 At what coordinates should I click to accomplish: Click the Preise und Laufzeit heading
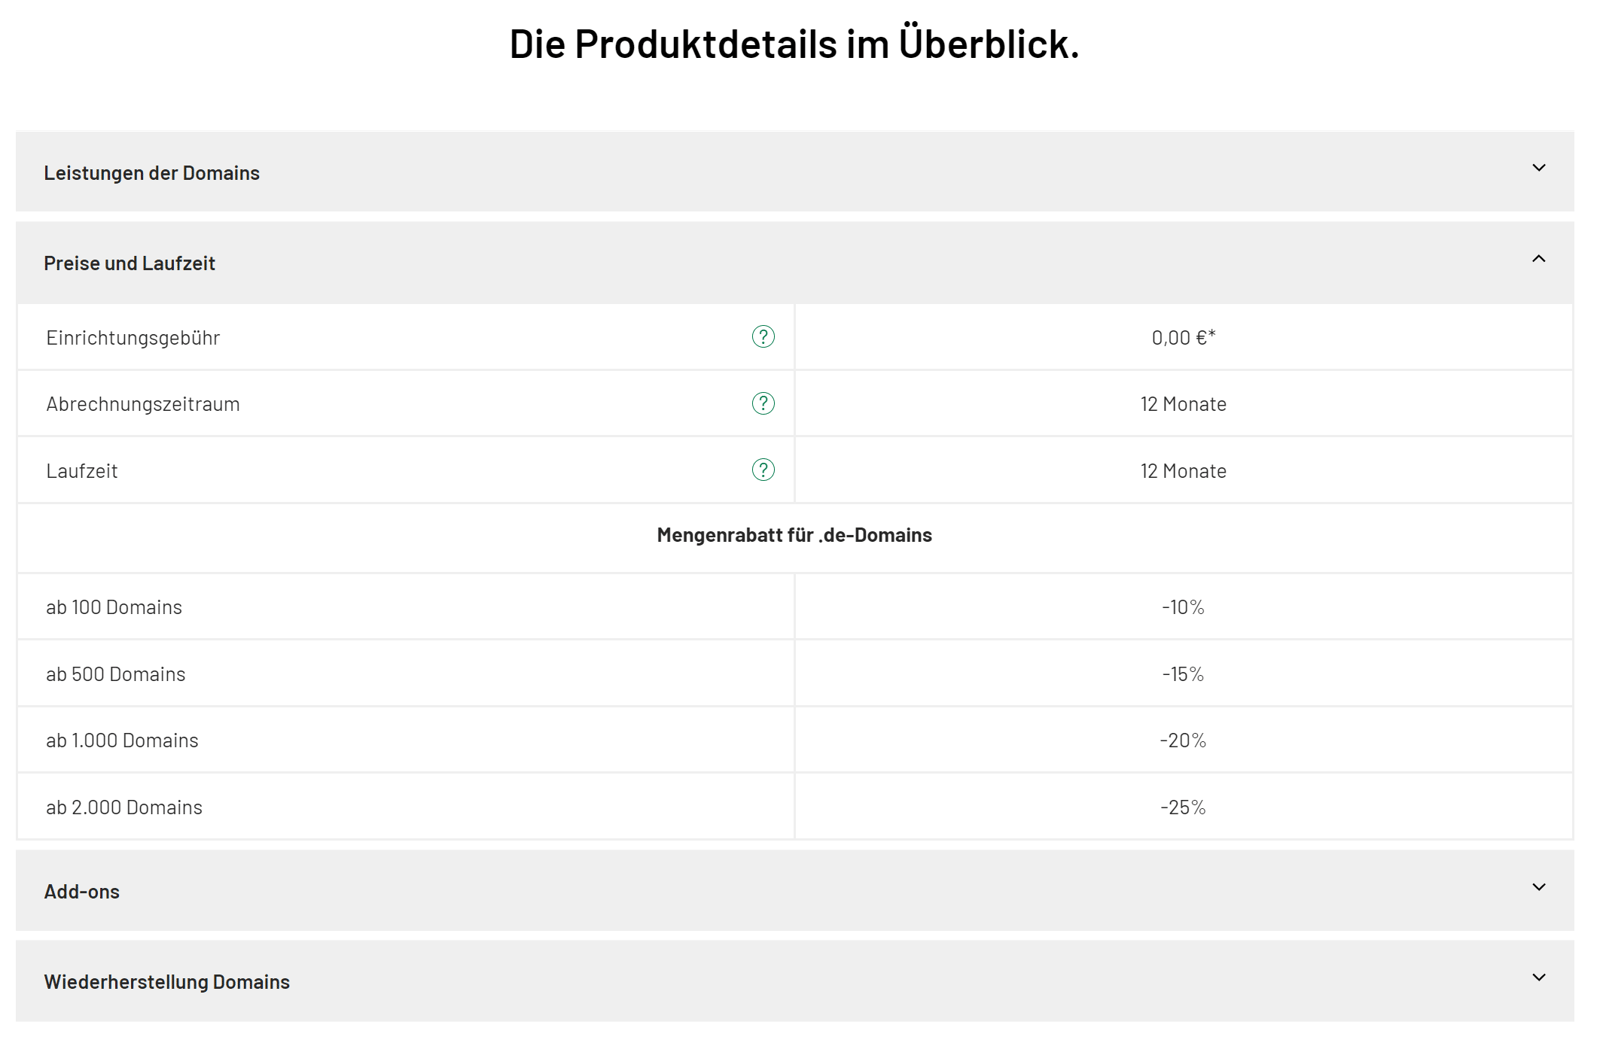pyautogui.click(x=130, y=263)
